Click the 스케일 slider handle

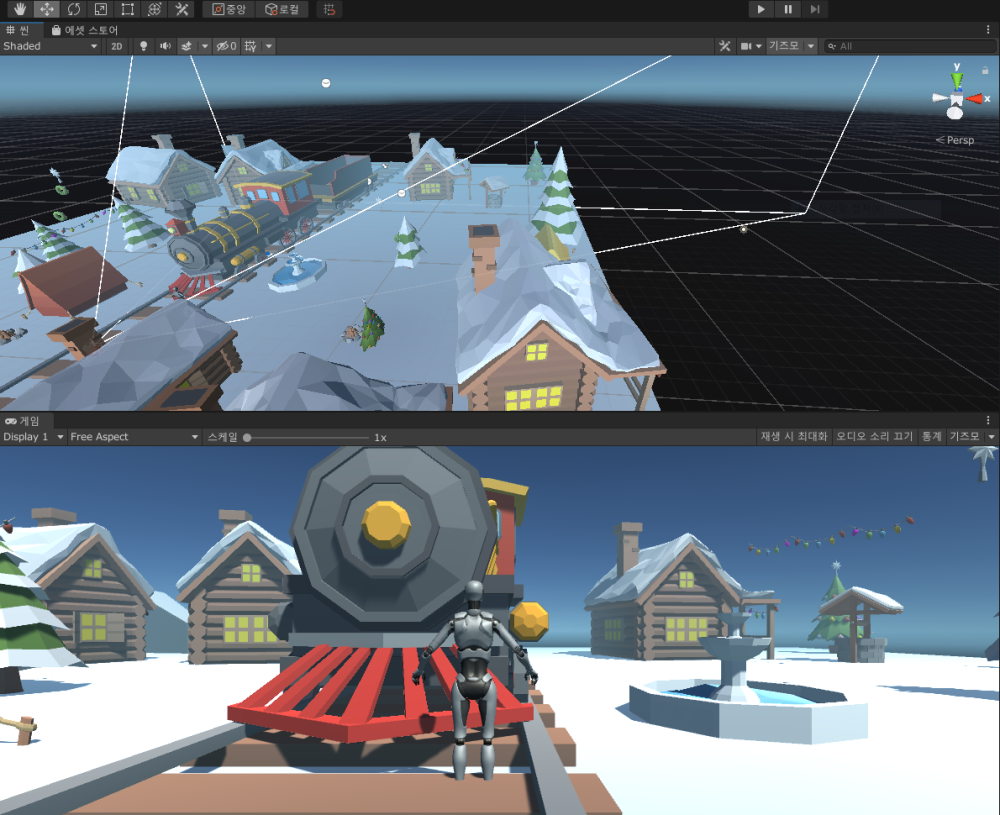[247, 437]
